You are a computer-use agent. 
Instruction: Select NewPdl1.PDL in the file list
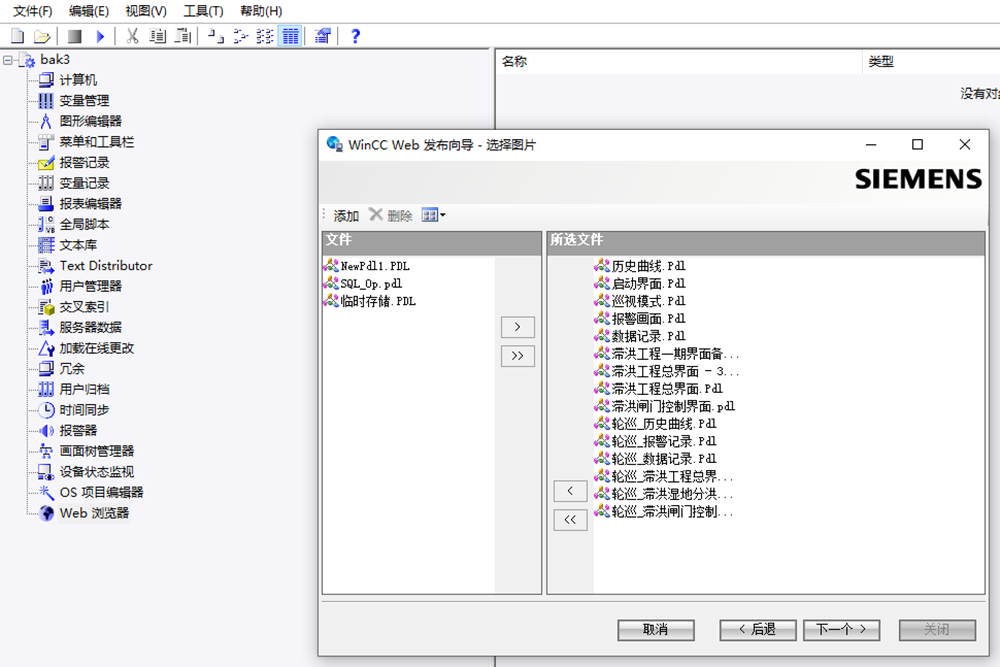(x=374, y=267)
